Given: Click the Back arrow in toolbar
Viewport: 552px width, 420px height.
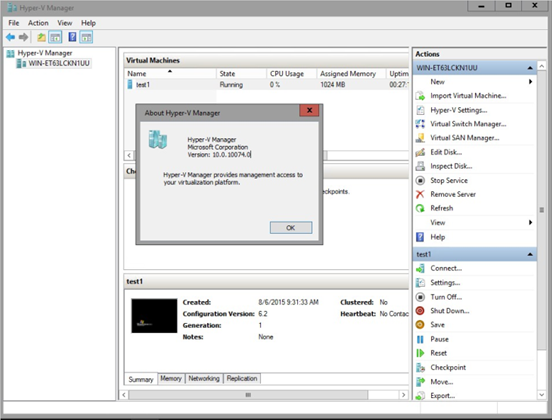Looking at the screenshot, I should point(11,37).
